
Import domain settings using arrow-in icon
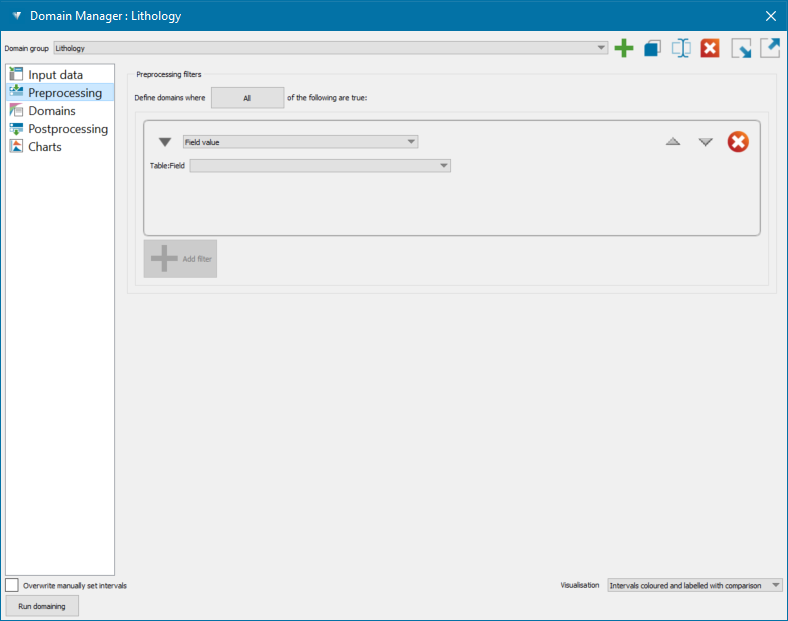(741, 48)
